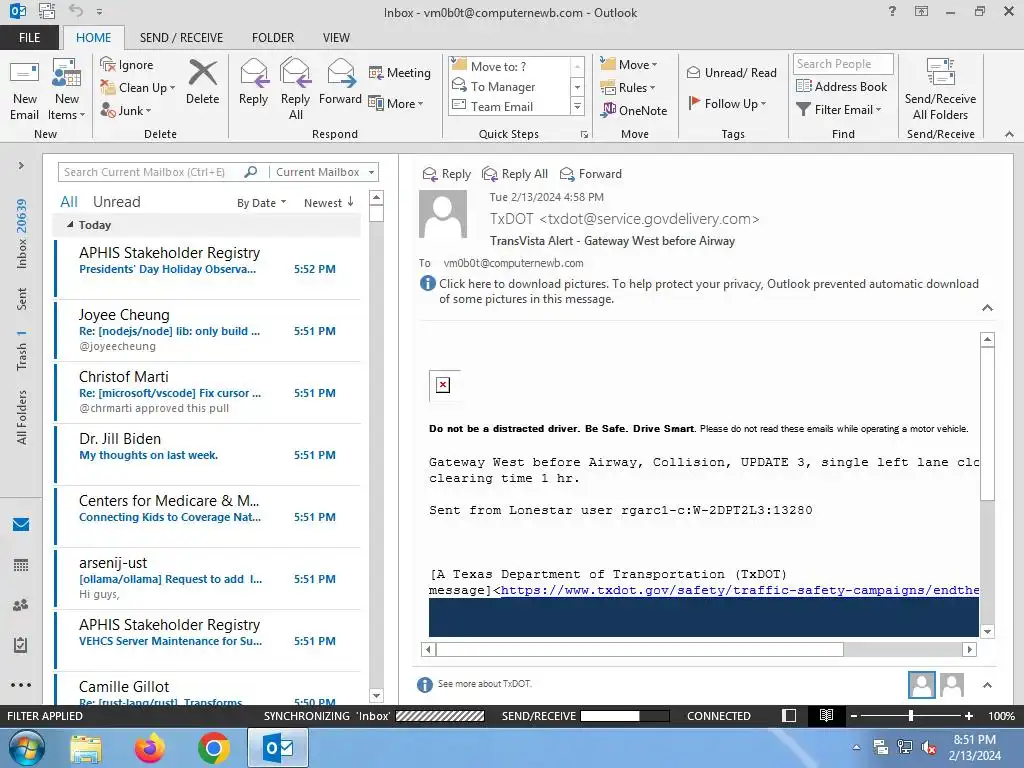This screenshot has height=768, width=1024.
Task: Open the Follow Up dropdown
Action: 727,103
